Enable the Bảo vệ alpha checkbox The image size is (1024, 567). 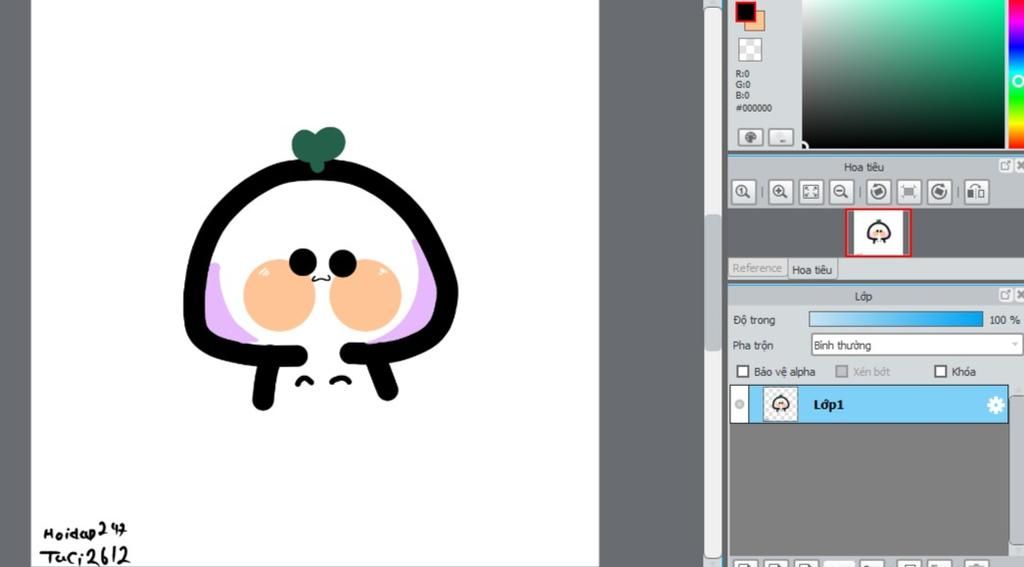(x=743, y=371)
